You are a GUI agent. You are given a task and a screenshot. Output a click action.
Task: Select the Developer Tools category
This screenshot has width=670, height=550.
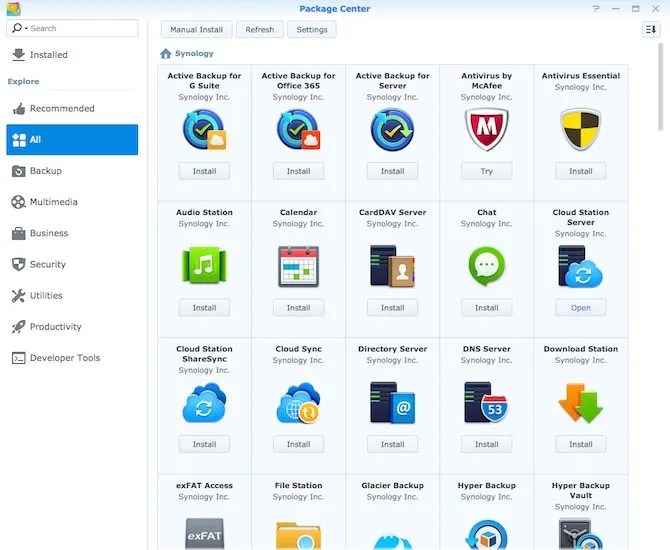pyautogui.click(x=72, y=358)
